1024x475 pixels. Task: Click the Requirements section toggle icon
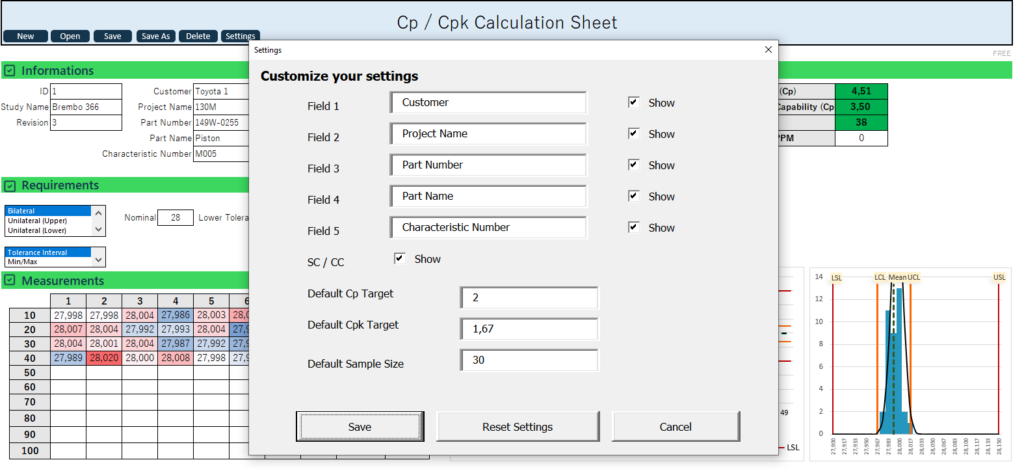(10, 185)
